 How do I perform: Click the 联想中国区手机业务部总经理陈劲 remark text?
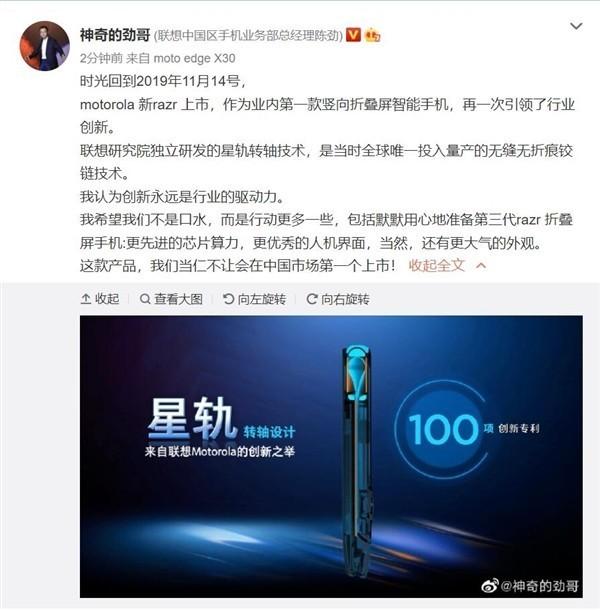click(x=248, y=36)
